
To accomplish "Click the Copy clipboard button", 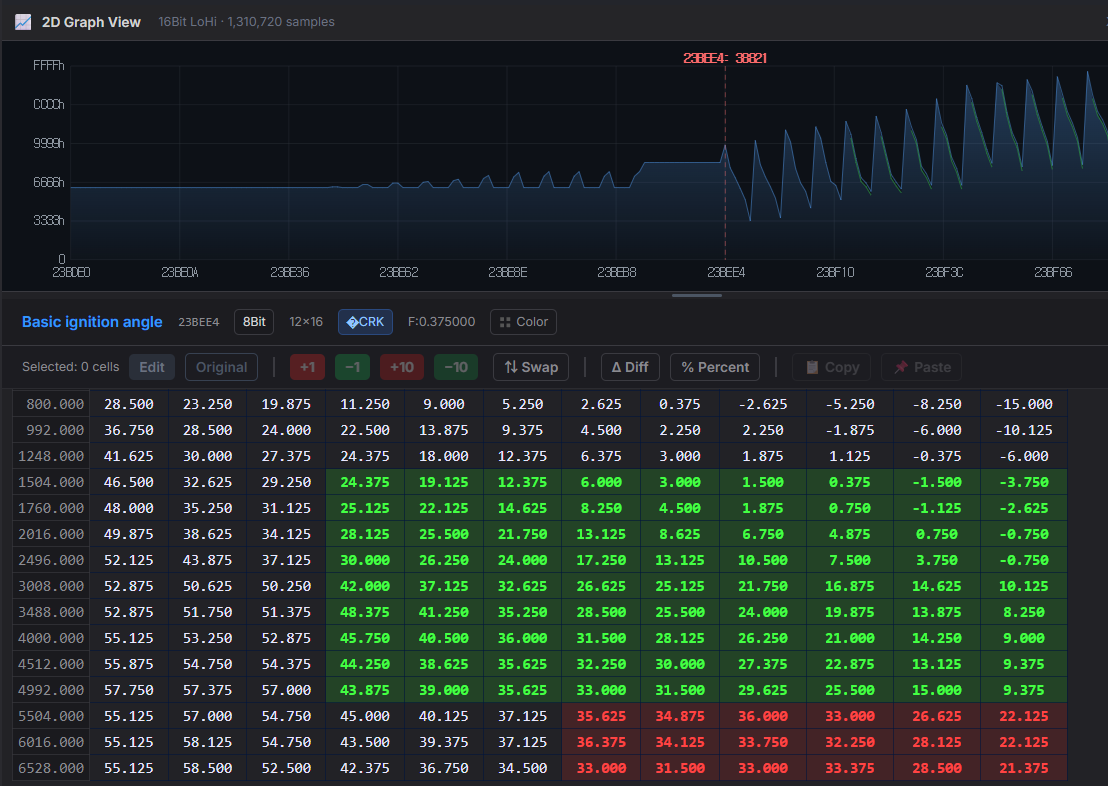I will pyautogui.click(x=832, y=367).
